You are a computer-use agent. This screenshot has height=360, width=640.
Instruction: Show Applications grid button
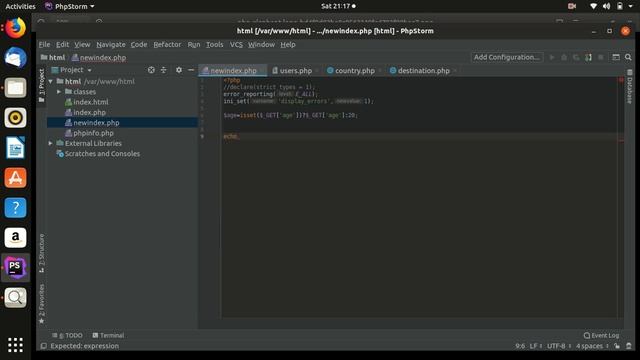[x=16, y=345]
